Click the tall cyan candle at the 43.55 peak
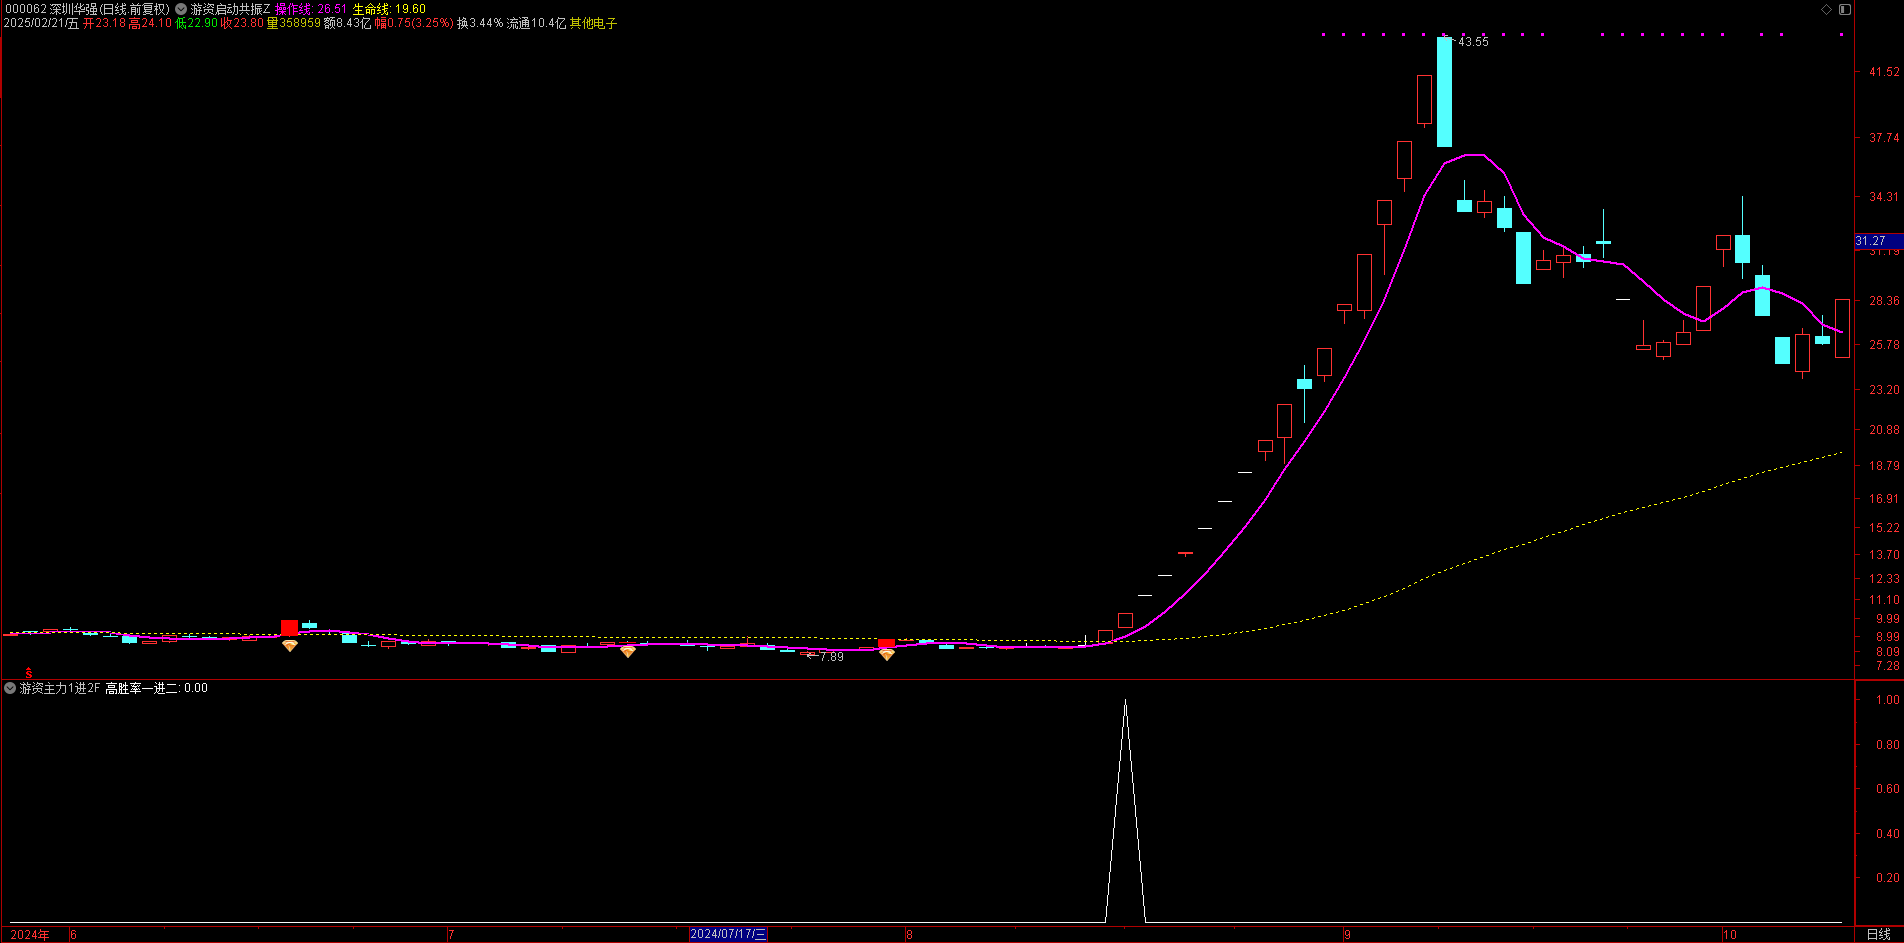This screenshot has width=1904, height=943. pos(1444,92)
